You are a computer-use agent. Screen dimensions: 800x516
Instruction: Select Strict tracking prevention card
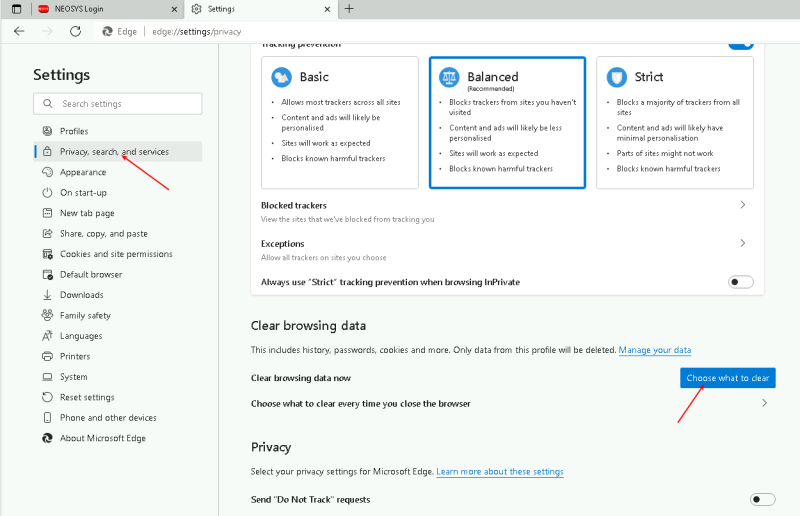(675, 122)
